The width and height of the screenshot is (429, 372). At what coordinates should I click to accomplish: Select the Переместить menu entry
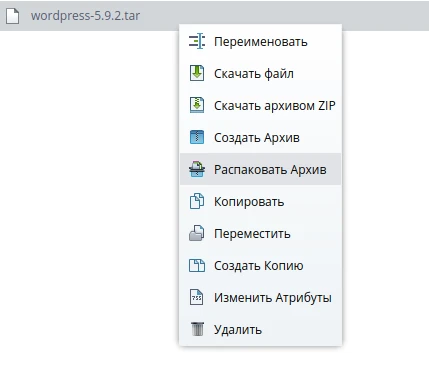click(x=260, y=233)
